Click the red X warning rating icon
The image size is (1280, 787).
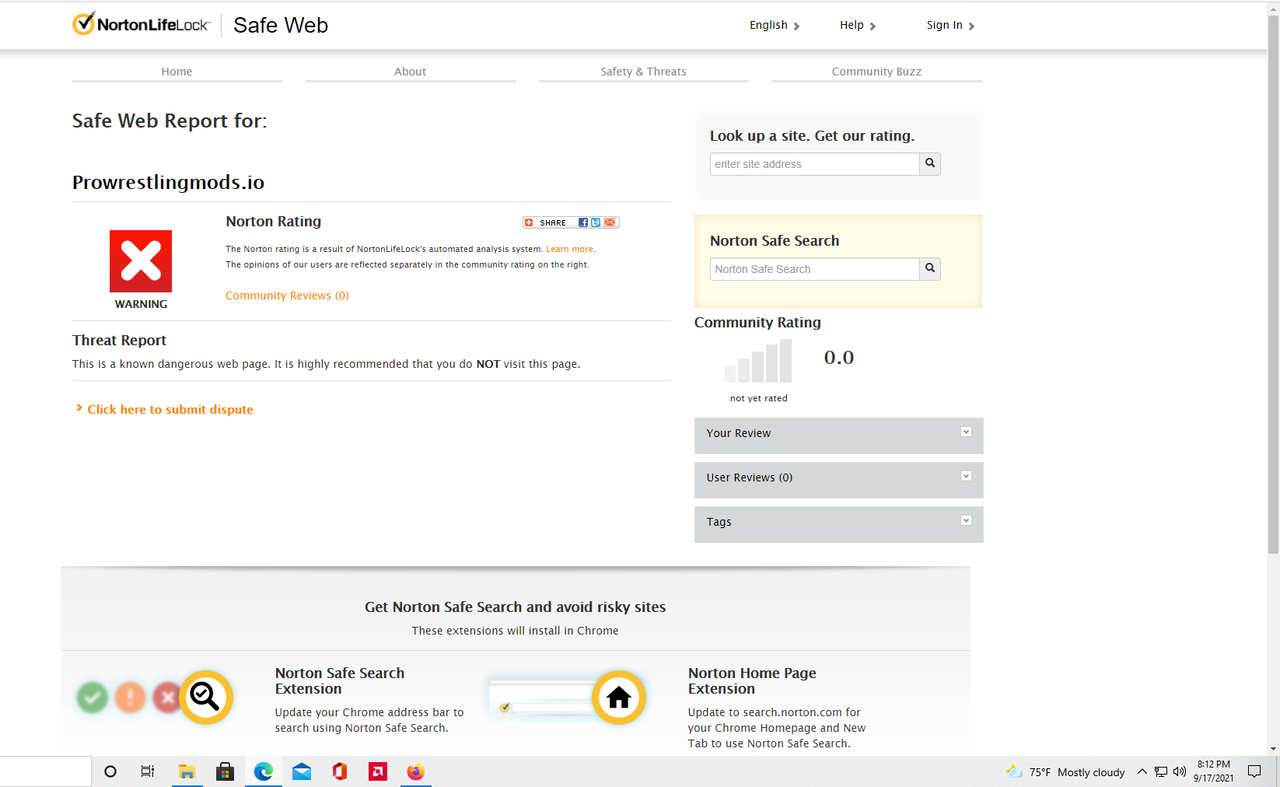141,261
